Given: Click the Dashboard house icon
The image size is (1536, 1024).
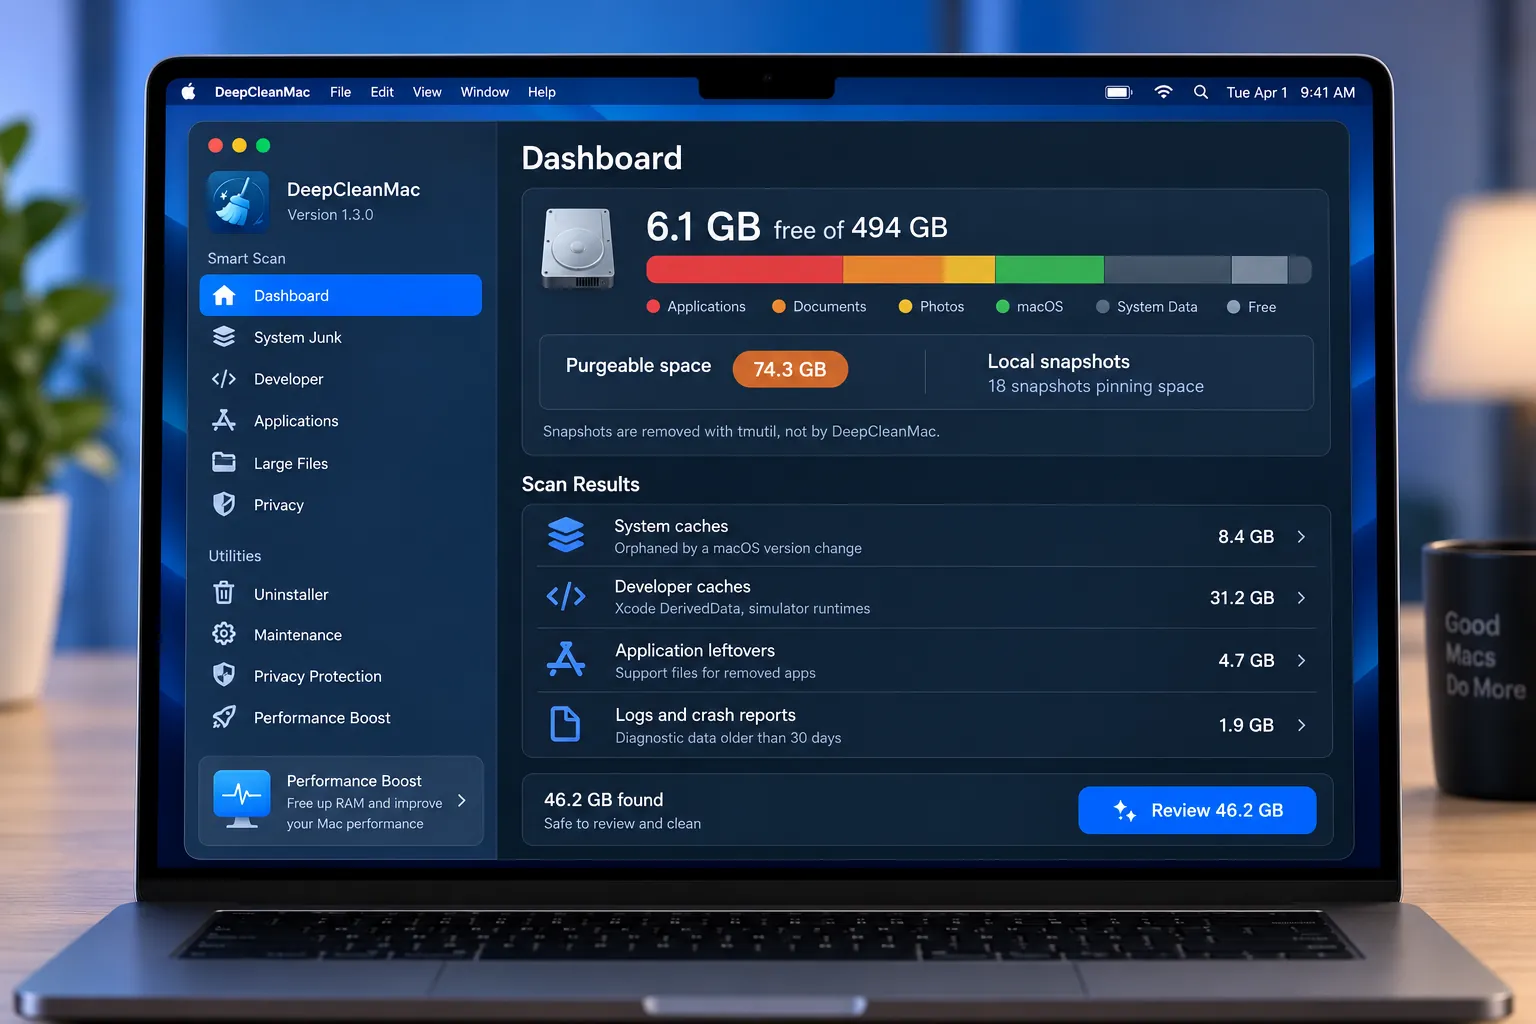Looking at the screenshot, I should (x=224, y=295).
